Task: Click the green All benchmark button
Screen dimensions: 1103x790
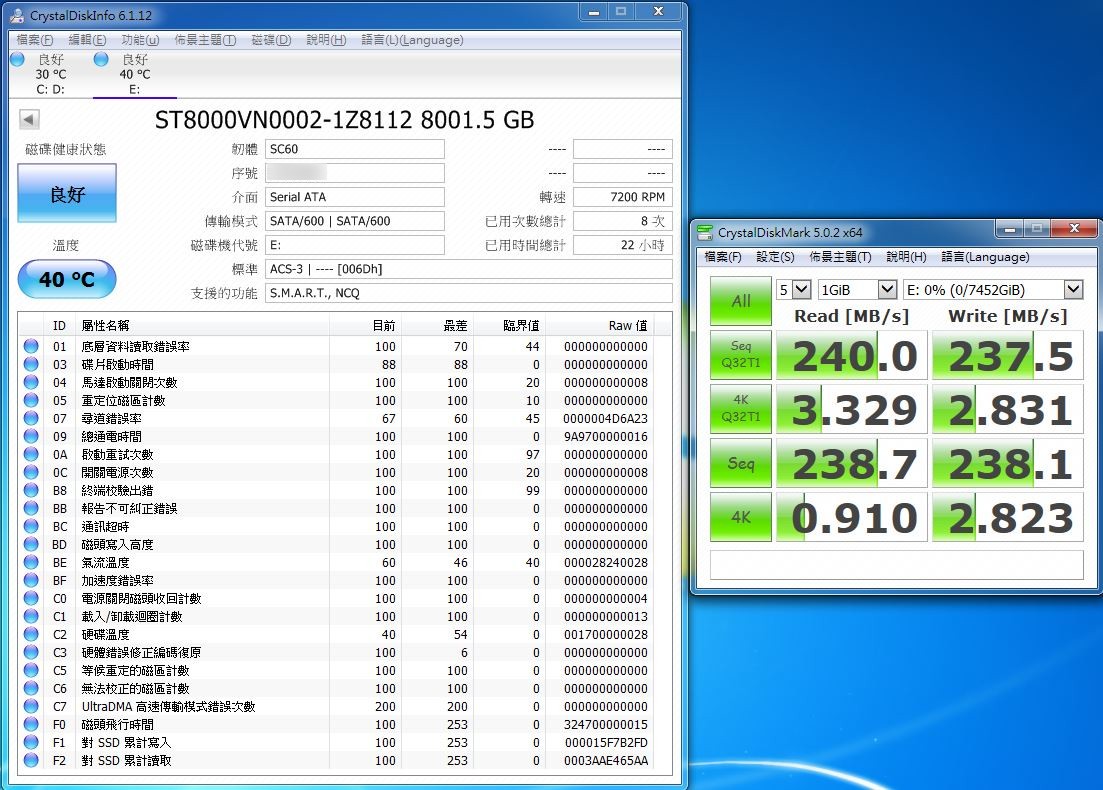Action: 741,301
